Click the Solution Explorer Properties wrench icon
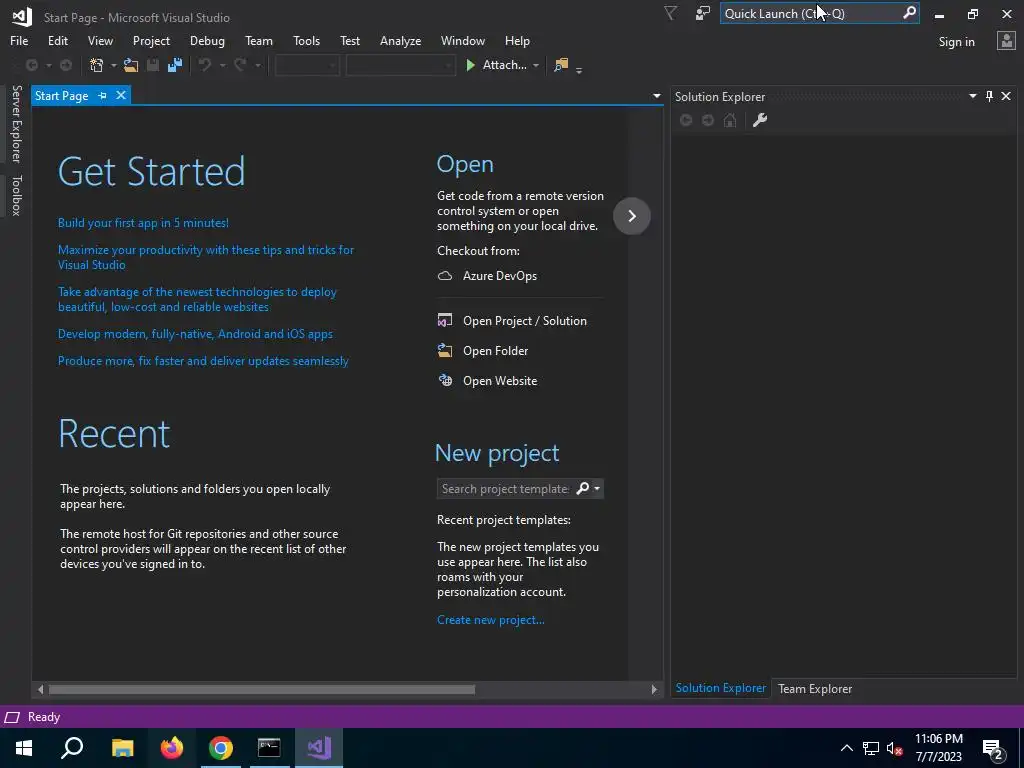 coord(760,120)
